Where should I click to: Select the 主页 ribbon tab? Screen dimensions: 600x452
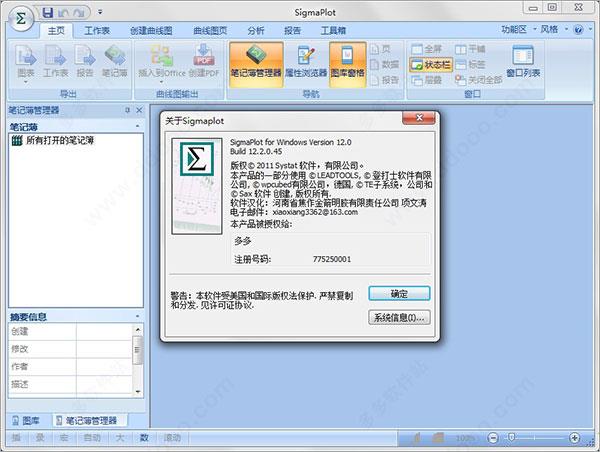click(x=56, y=30)
